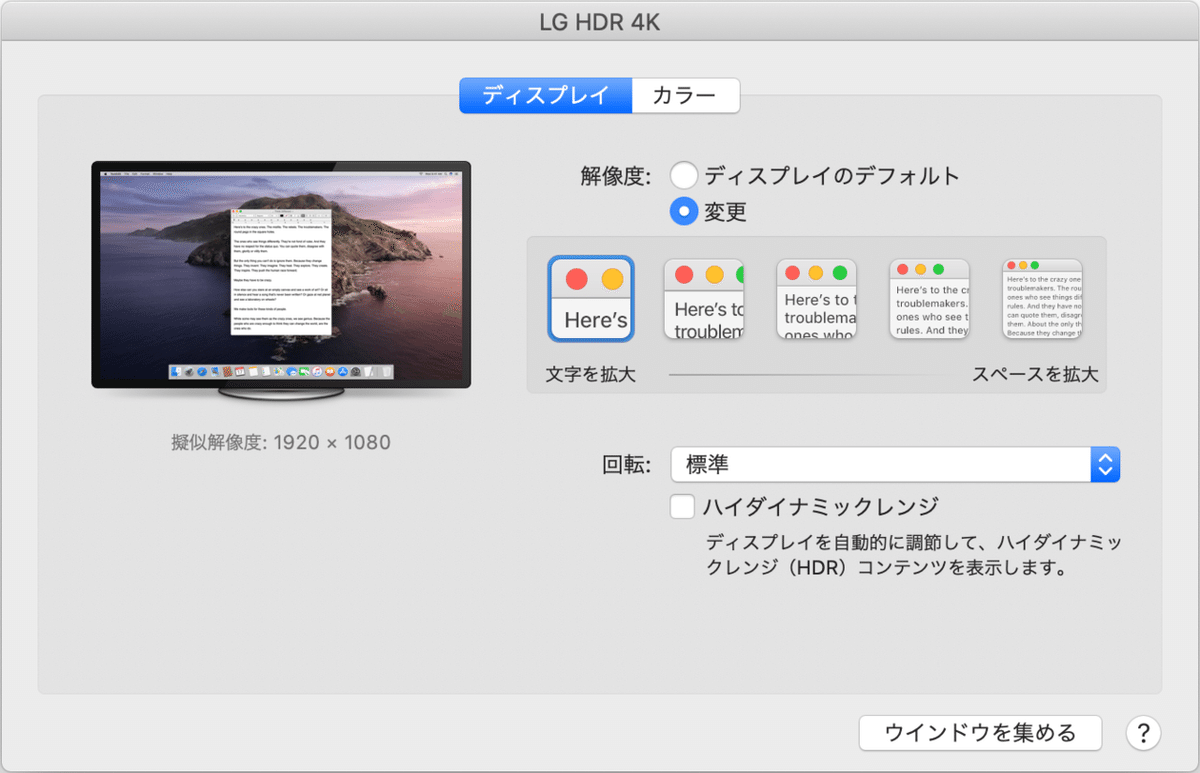
Task: Click the green Messages icon in the preview dock
Action: 303,371
